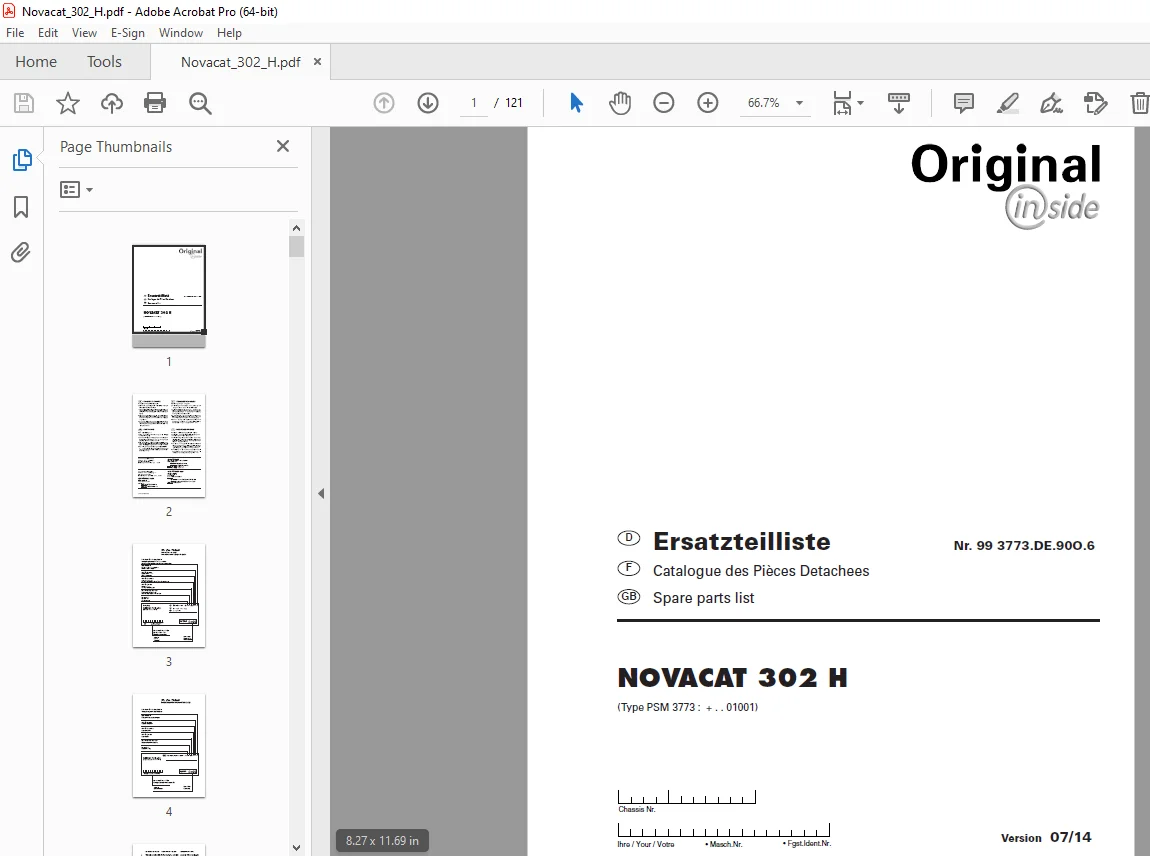The height and width of the screenshot is (856, 1150).
Task: Zoom out with minus icon
Action: 663,103
